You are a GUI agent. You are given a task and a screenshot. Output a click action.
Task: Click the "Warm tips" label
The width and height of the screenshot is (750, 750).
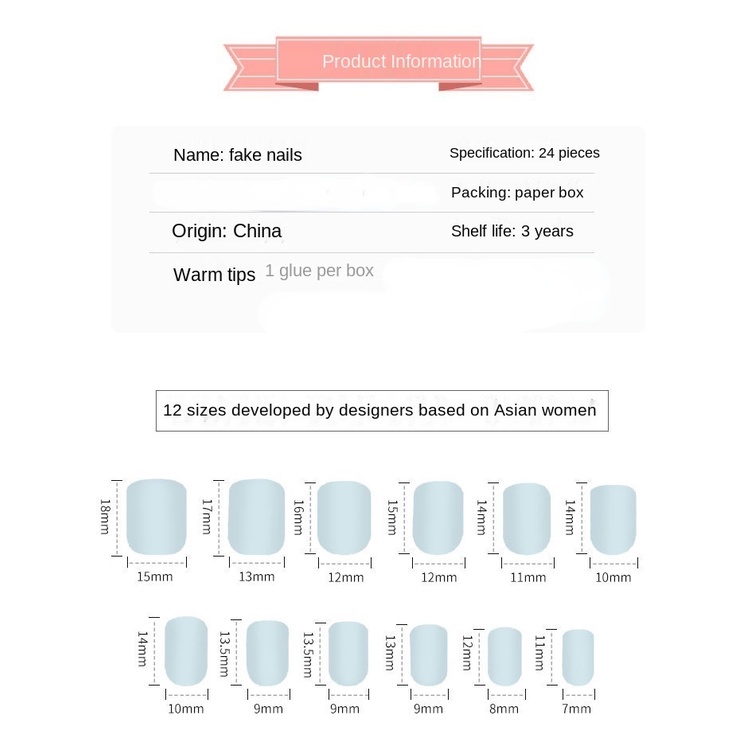(214, 275)
